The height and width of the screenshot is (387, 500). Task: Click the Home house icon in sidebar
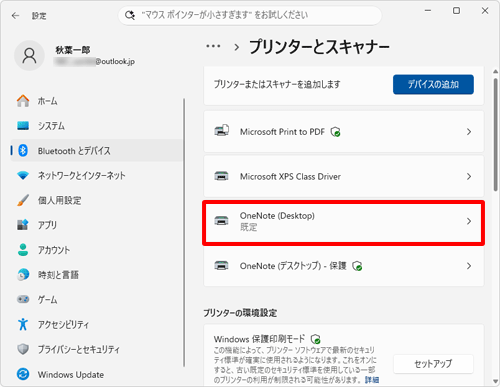coord(23,101)
